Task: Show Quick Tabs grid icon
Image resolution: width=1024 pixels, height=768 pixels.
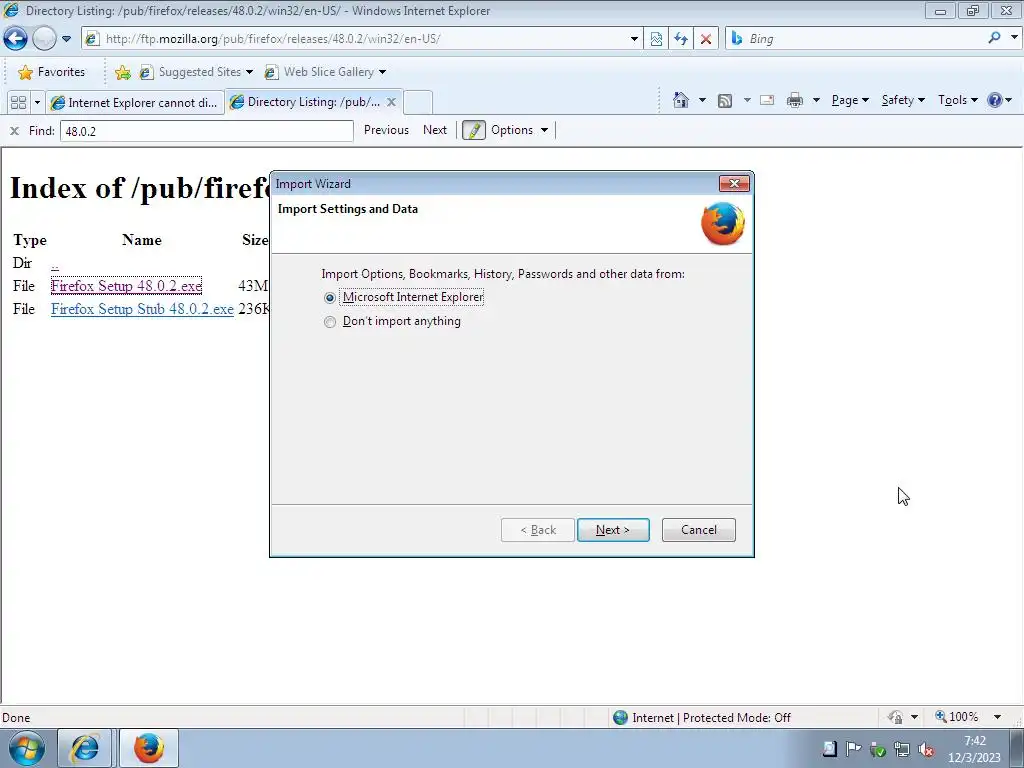Action: click(18, 103)
